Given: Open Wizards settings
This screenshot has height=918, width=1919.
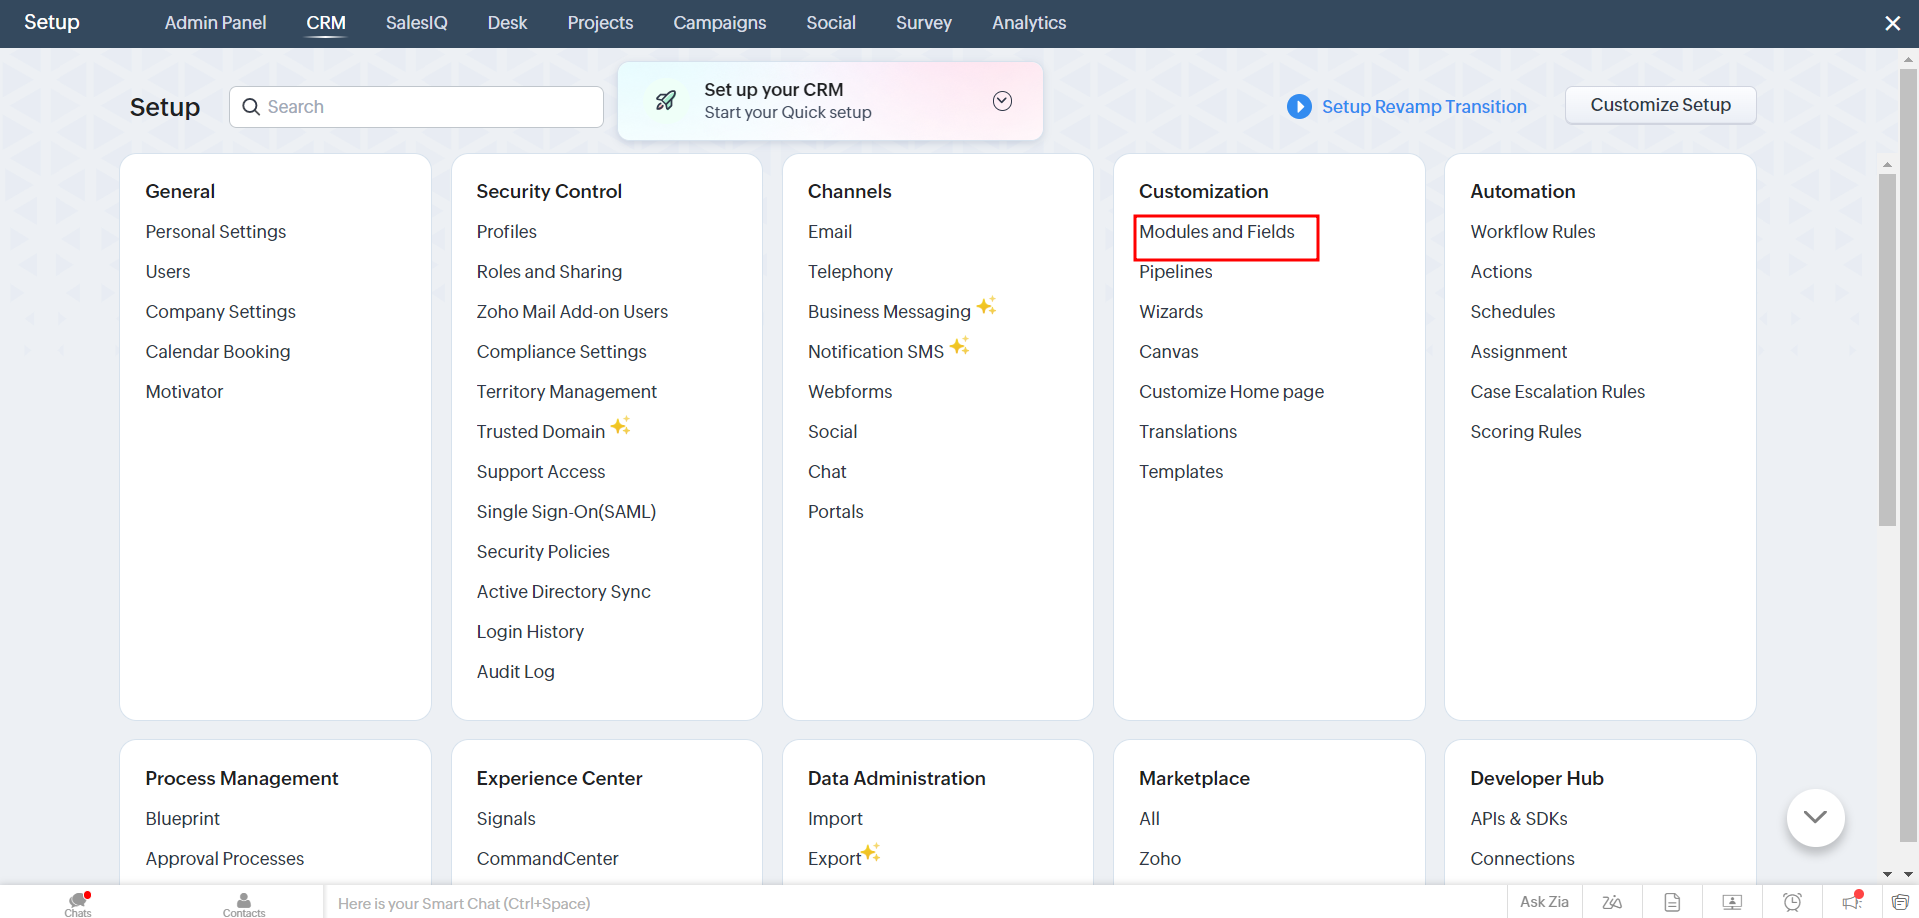Looking at the screenshot, I should [x=1171, y=312].
